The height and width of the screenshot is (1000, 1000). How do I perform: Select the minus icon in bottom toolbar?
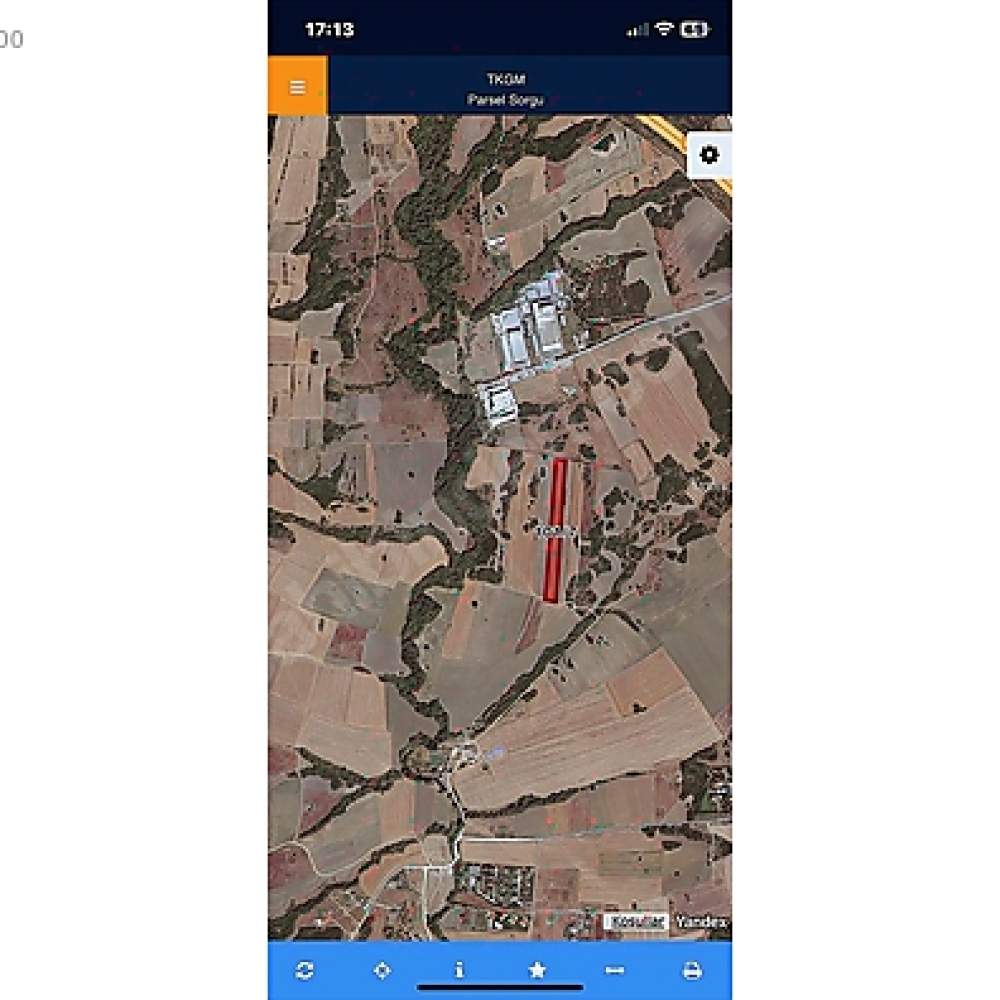615,970
